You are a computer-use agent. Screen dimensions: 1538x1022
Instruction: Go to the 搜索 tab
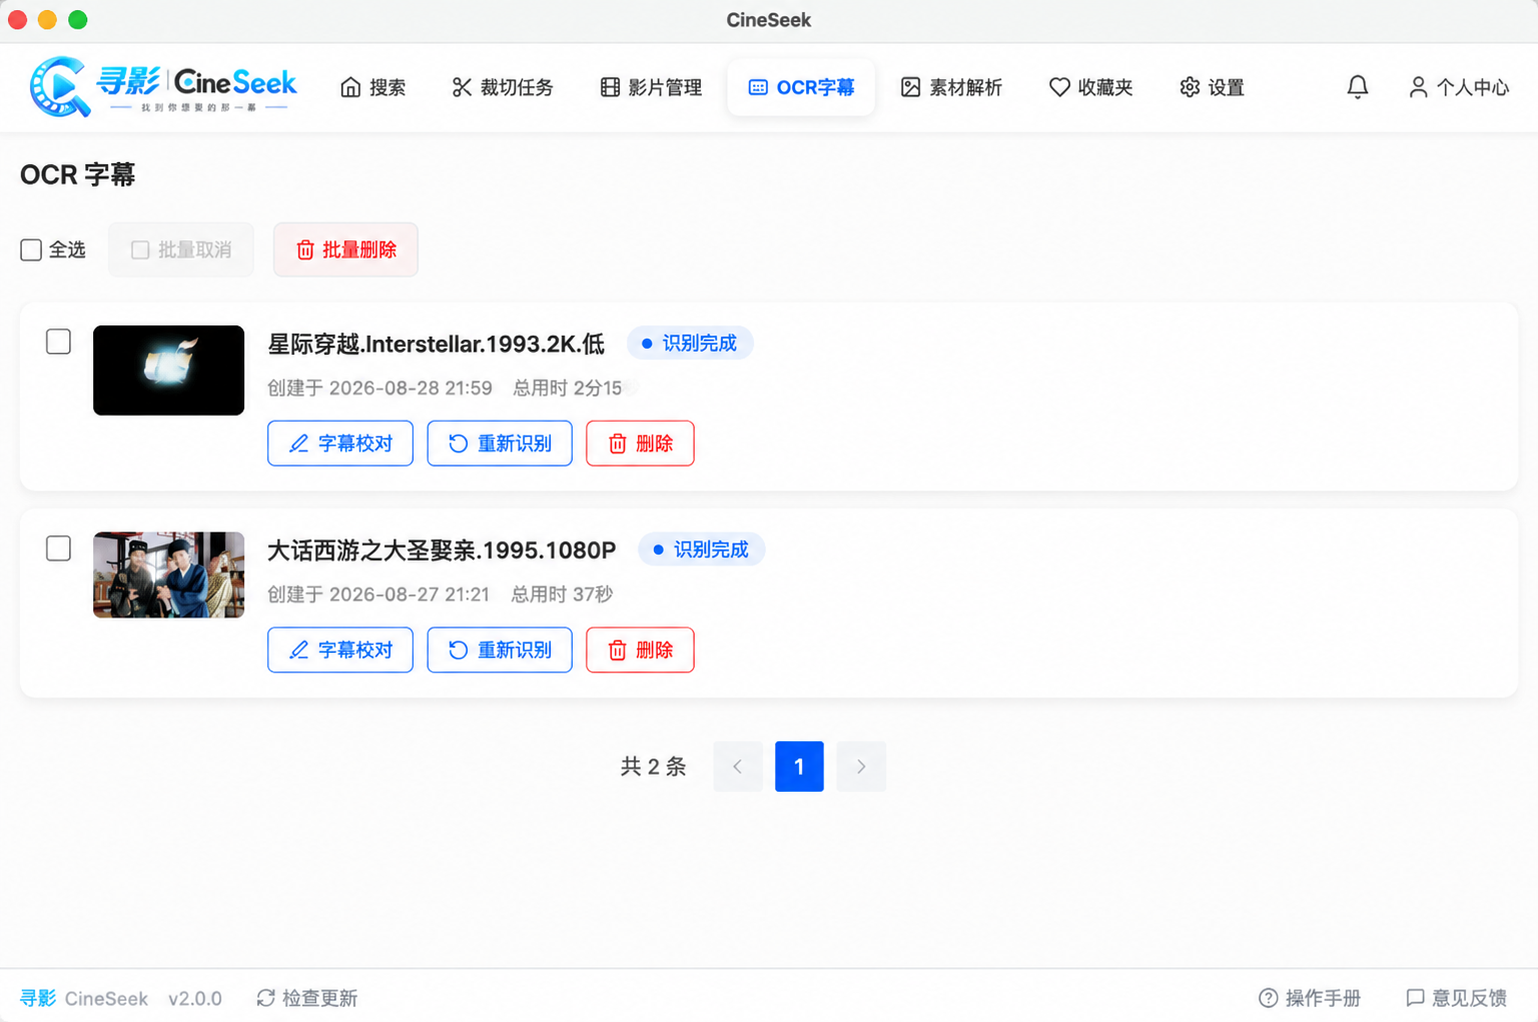(373, 88)
